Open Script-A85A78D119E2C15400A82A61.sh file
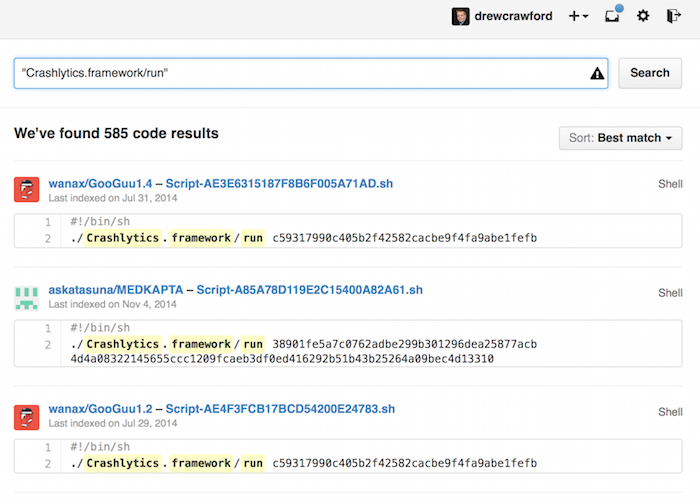700x500 pixels. (310, 290)
